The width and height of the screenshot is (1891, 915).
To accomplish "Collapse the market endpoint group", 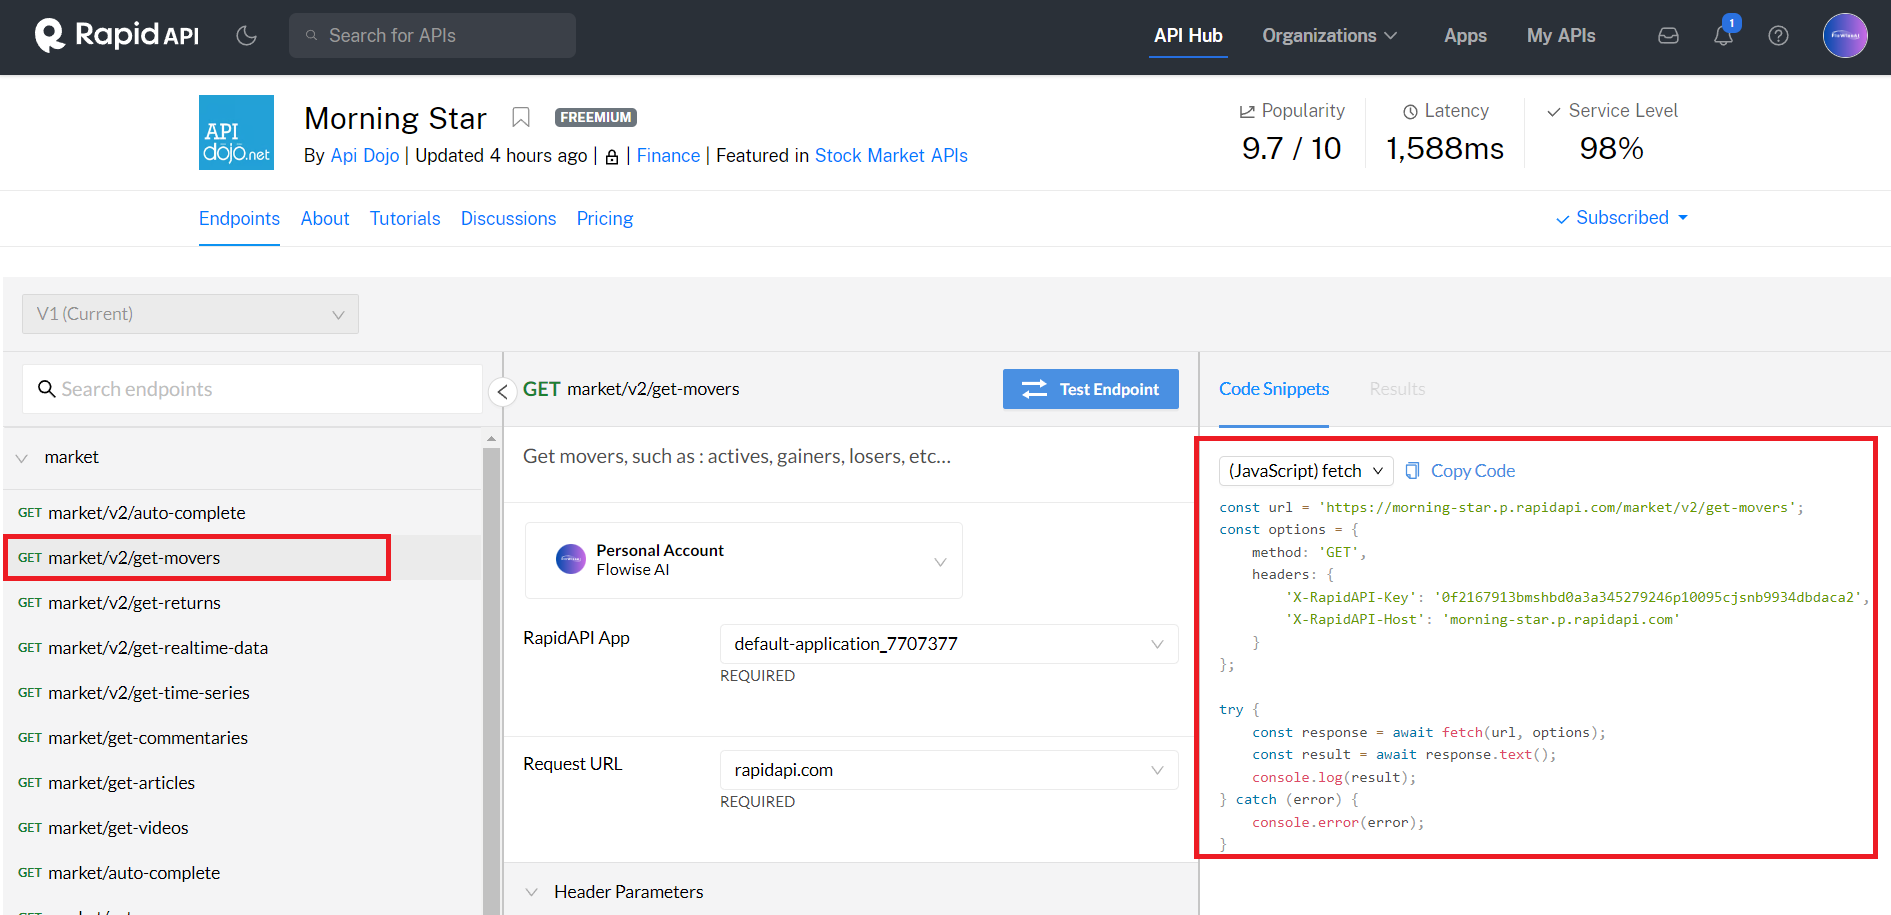I will [22, 458].
